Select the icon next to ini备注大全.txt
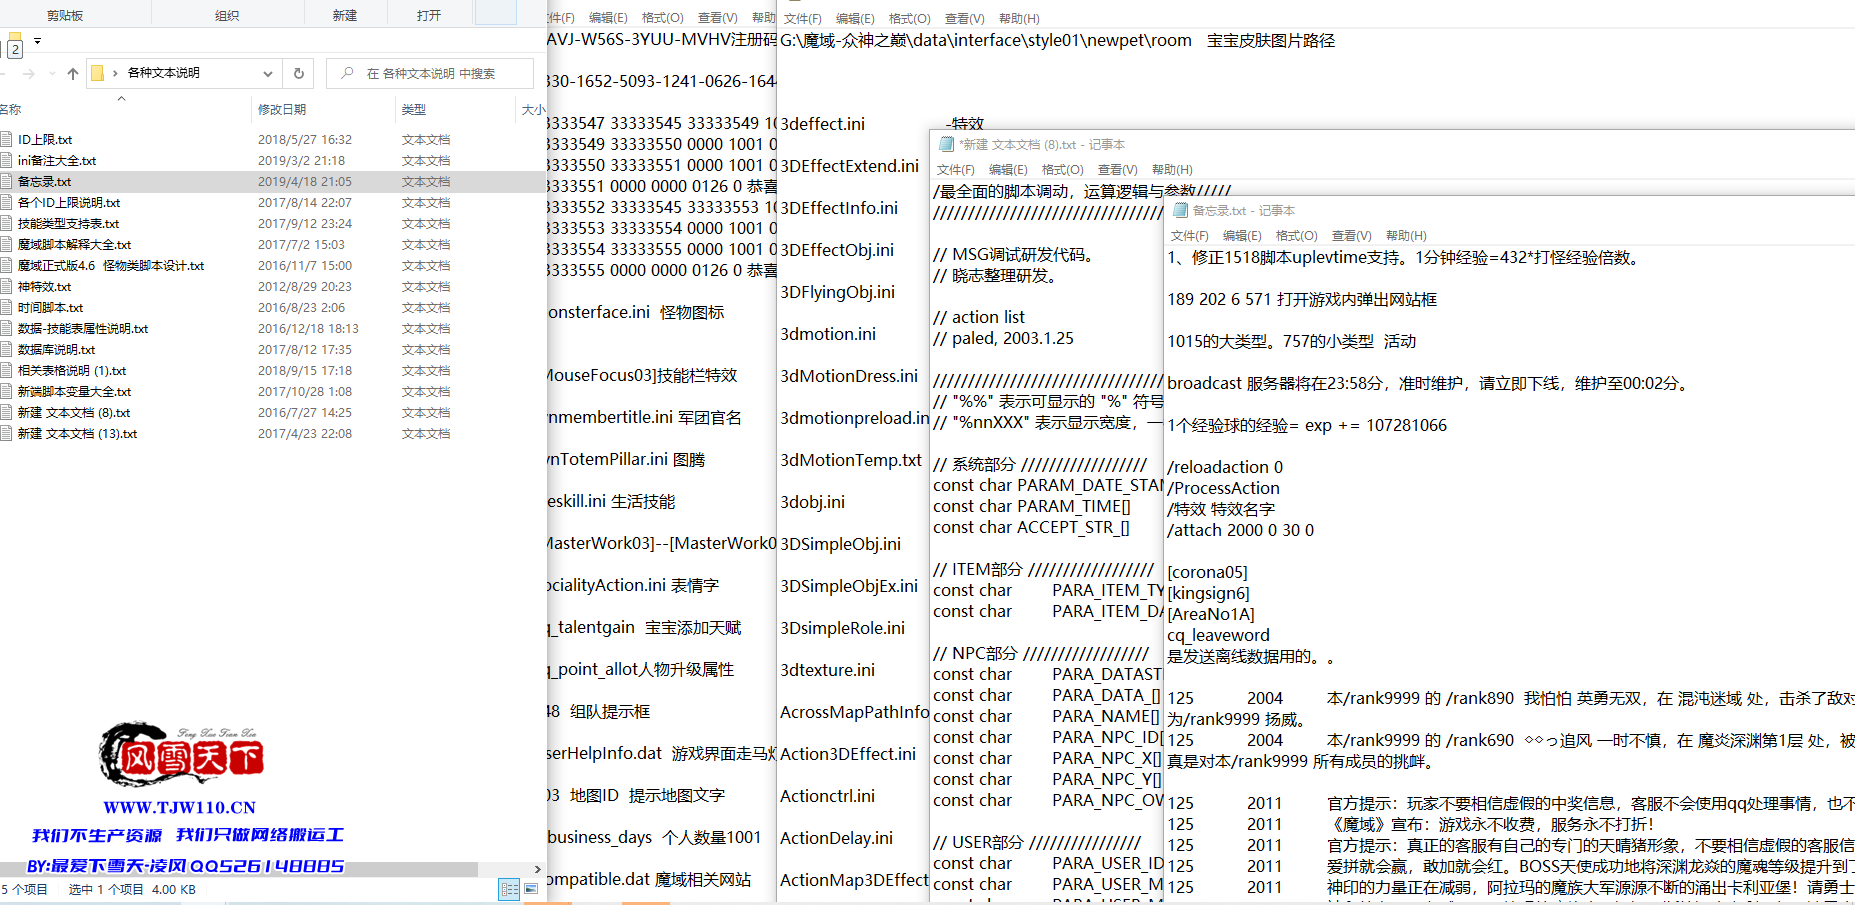1855x905 pixels. pos(7,161)
